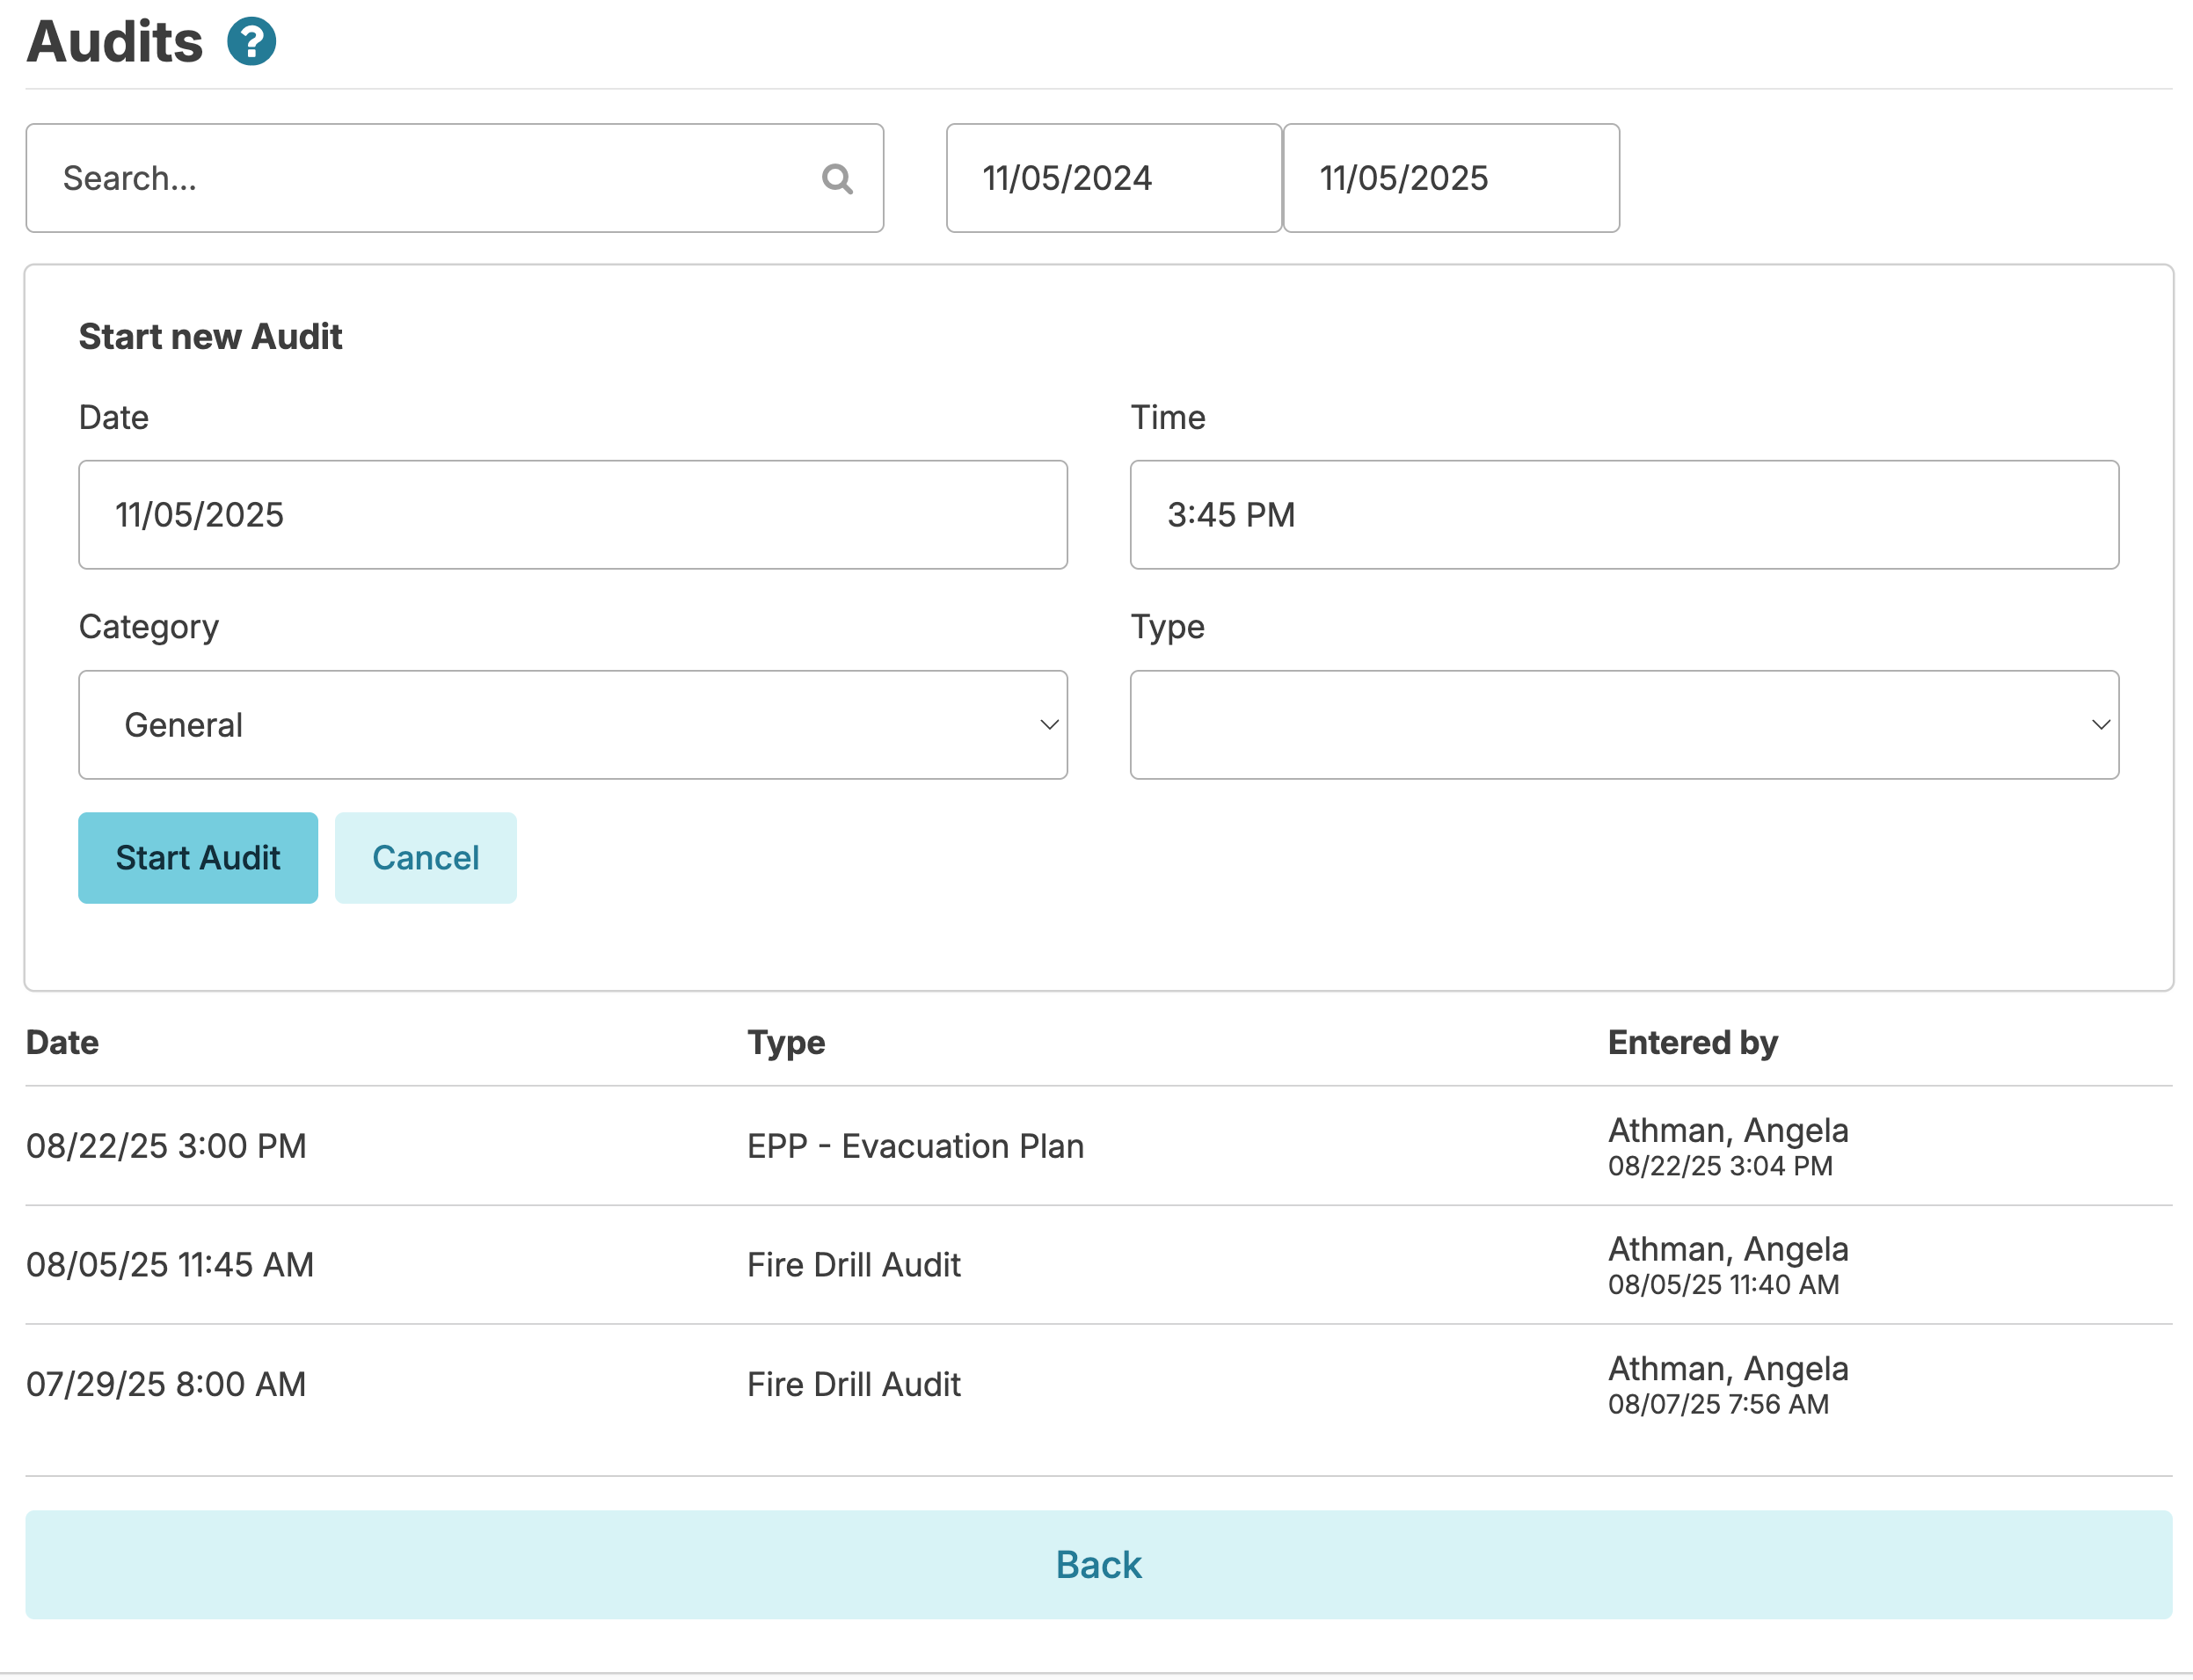This screenshot has height=1680, width=2193.
Task: Open the 11/05/2024 start date filter
Action: point(1113,179)
